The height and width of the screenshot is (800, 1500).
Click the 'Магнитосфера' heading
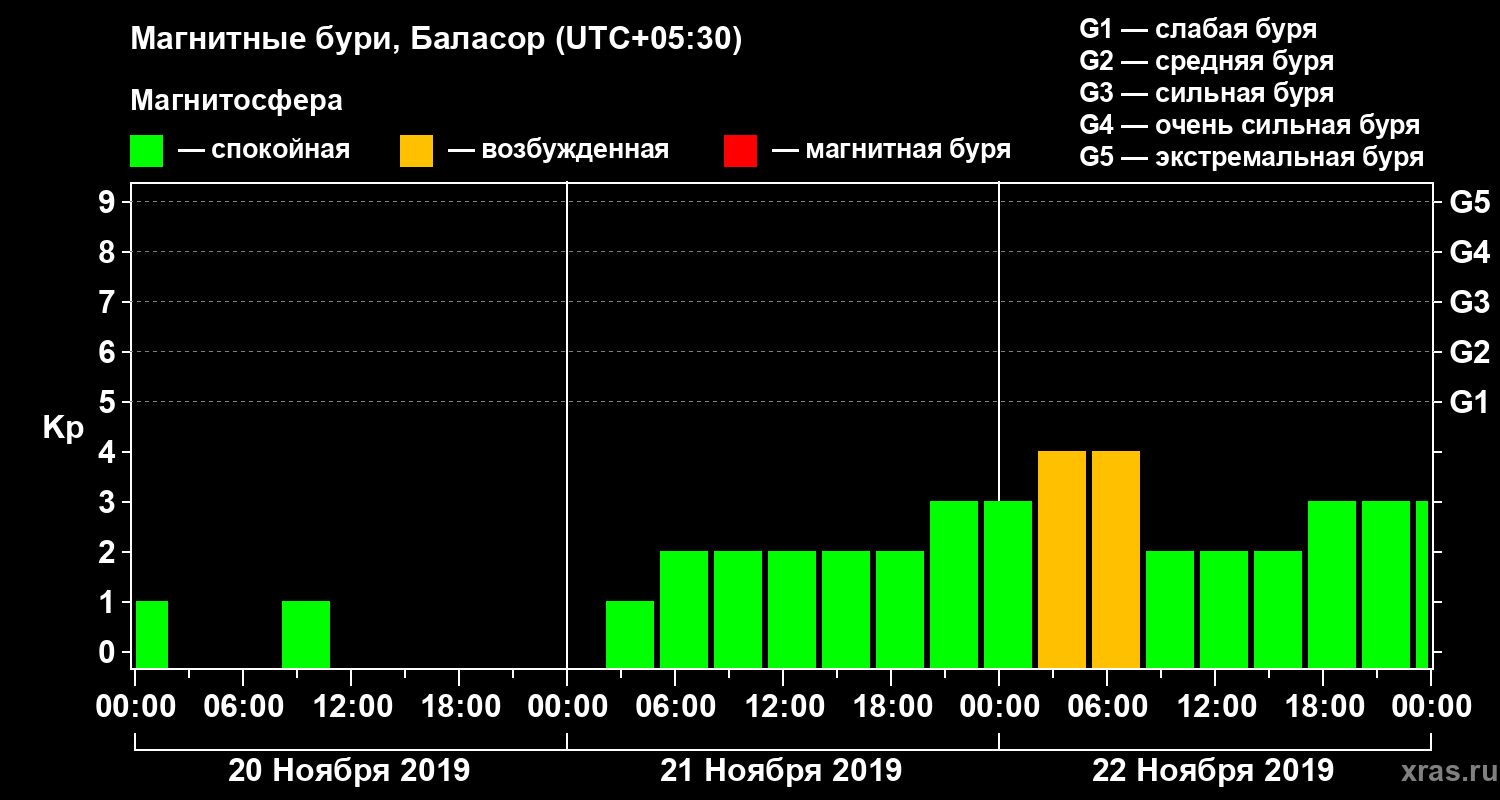tap(236, 101)
